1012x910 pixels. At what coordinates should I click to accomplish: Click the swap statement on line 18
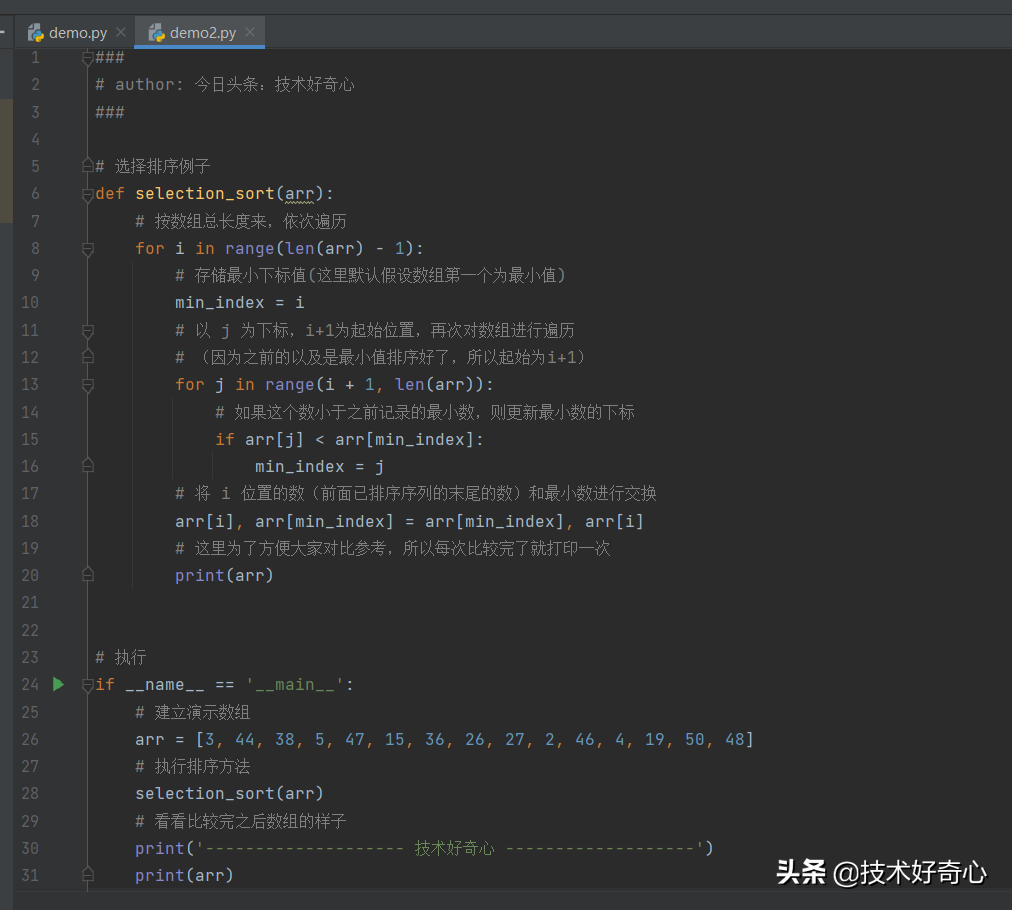coord(409,521)
